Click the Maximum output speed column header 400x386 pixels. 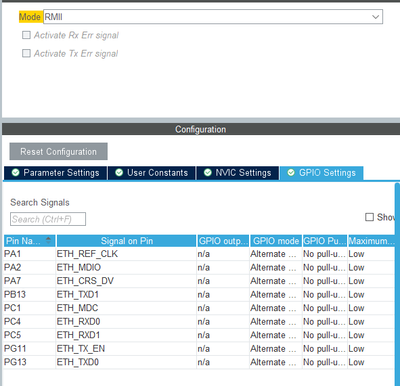(x=371, y=241)
